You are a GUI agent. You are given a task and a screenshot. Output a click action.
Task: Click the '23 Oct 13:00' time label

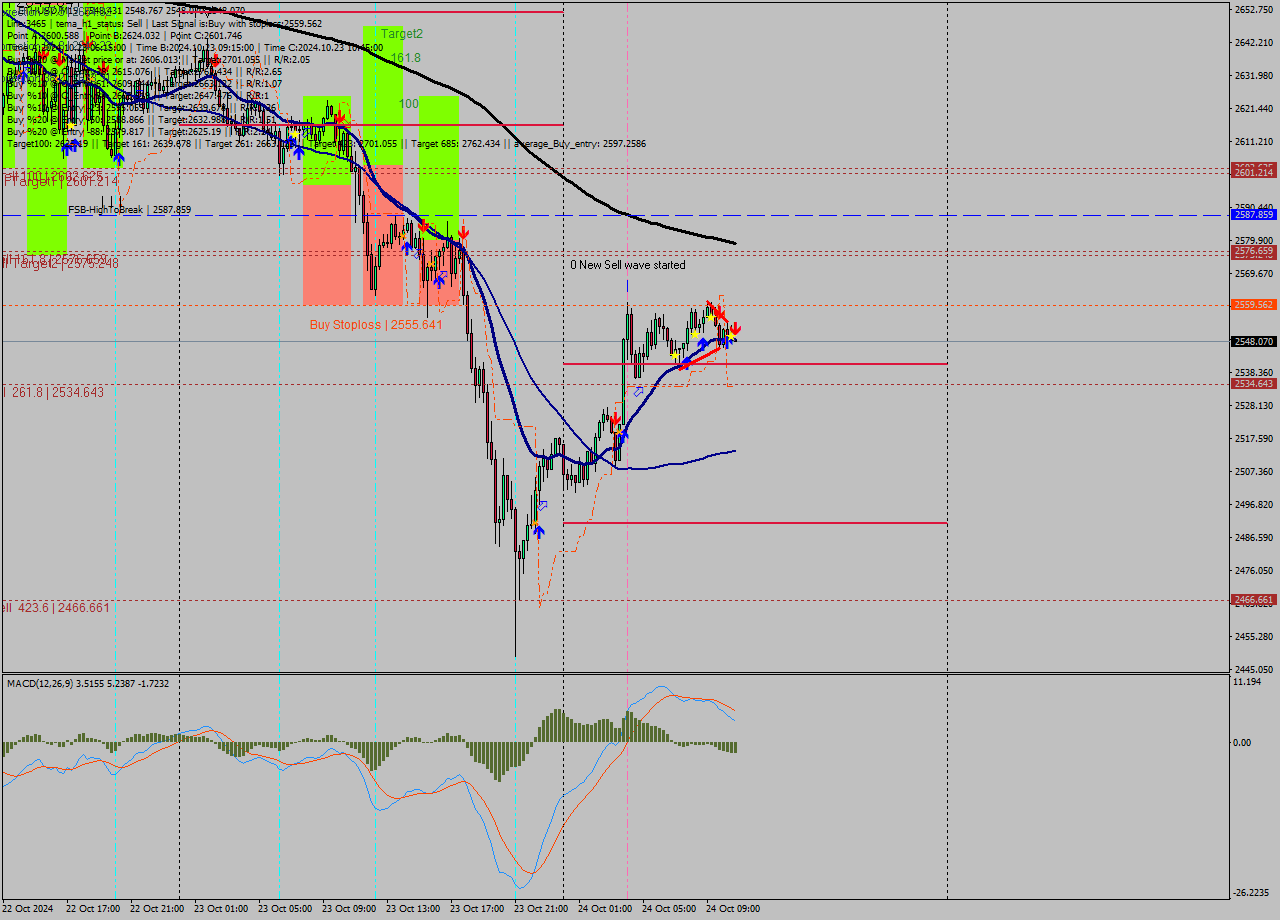pyautogui.click(x=414, y=908)
